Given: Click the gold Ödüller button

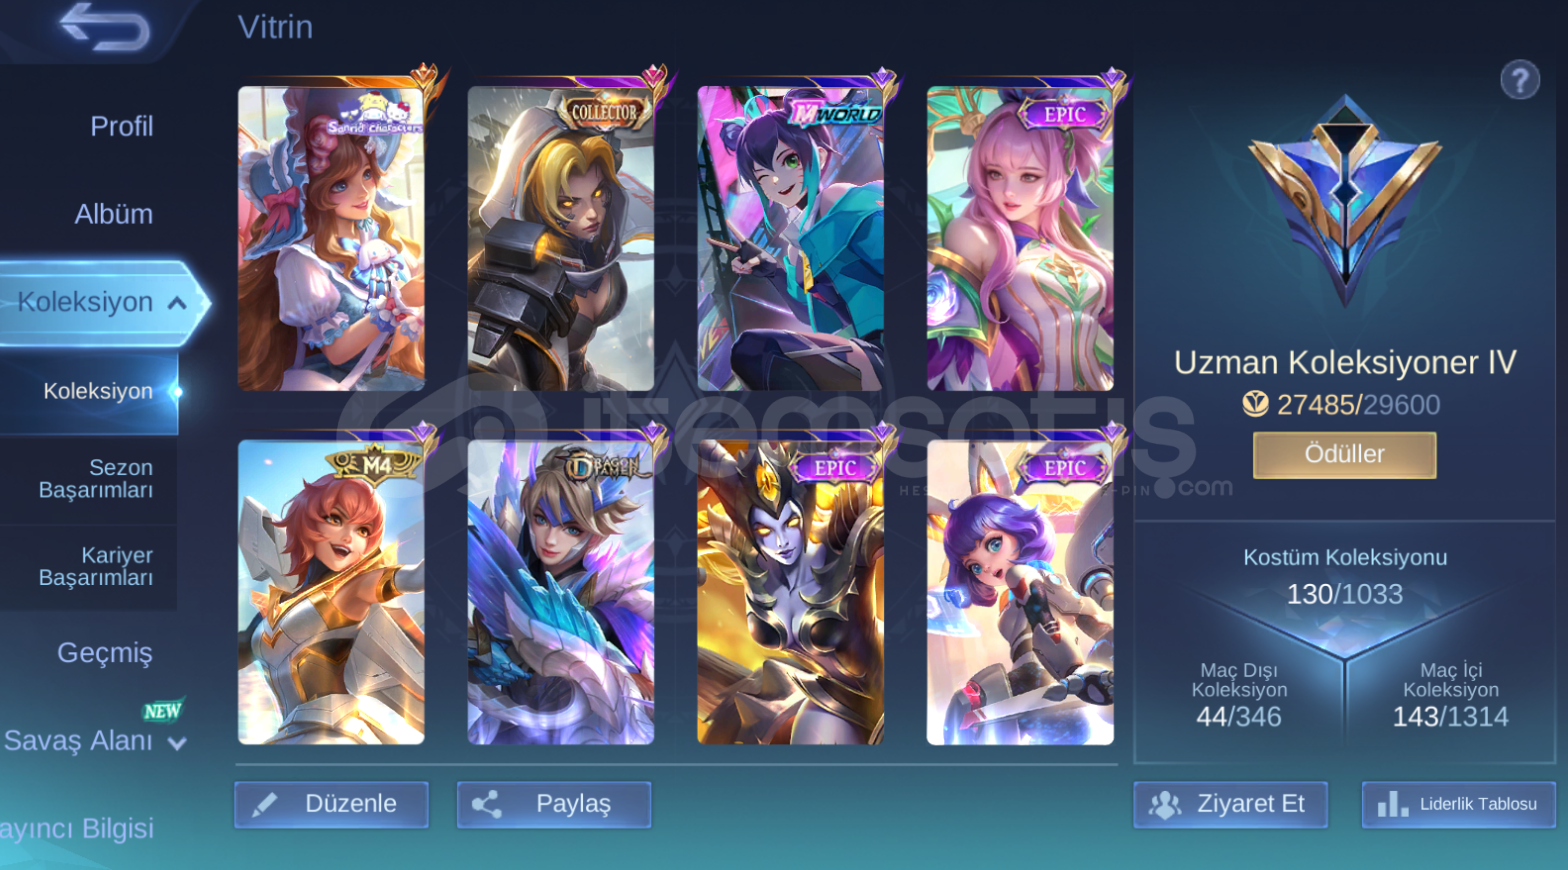Looking at the screenshot, I should coord(1345,455).
